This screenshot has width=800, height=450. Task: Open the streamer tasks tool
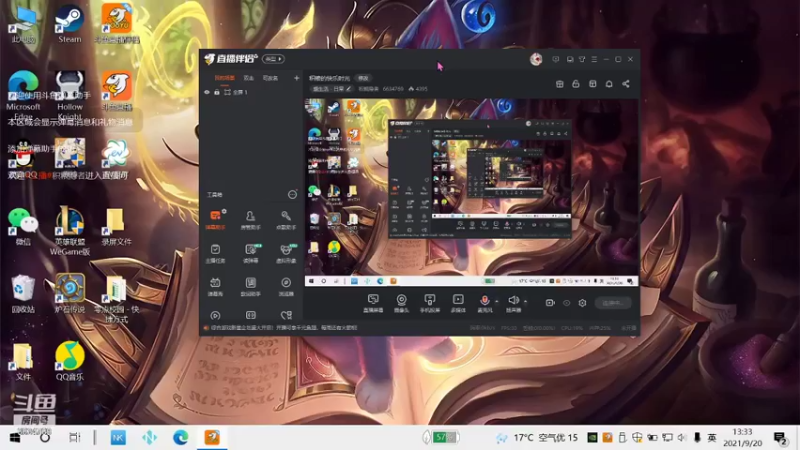(x=215, y=253)
